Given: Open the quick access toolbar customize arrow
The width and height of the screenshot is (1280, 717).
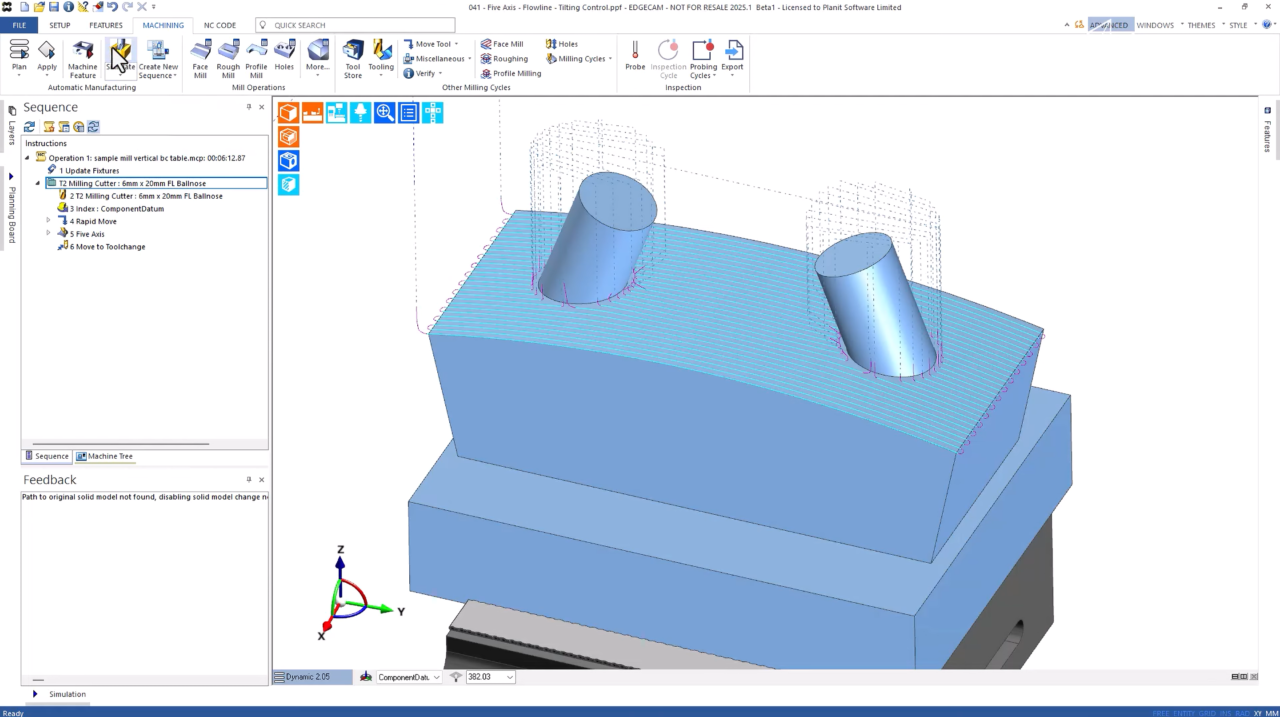Looking at the screenshot, I should pos(156,7).
